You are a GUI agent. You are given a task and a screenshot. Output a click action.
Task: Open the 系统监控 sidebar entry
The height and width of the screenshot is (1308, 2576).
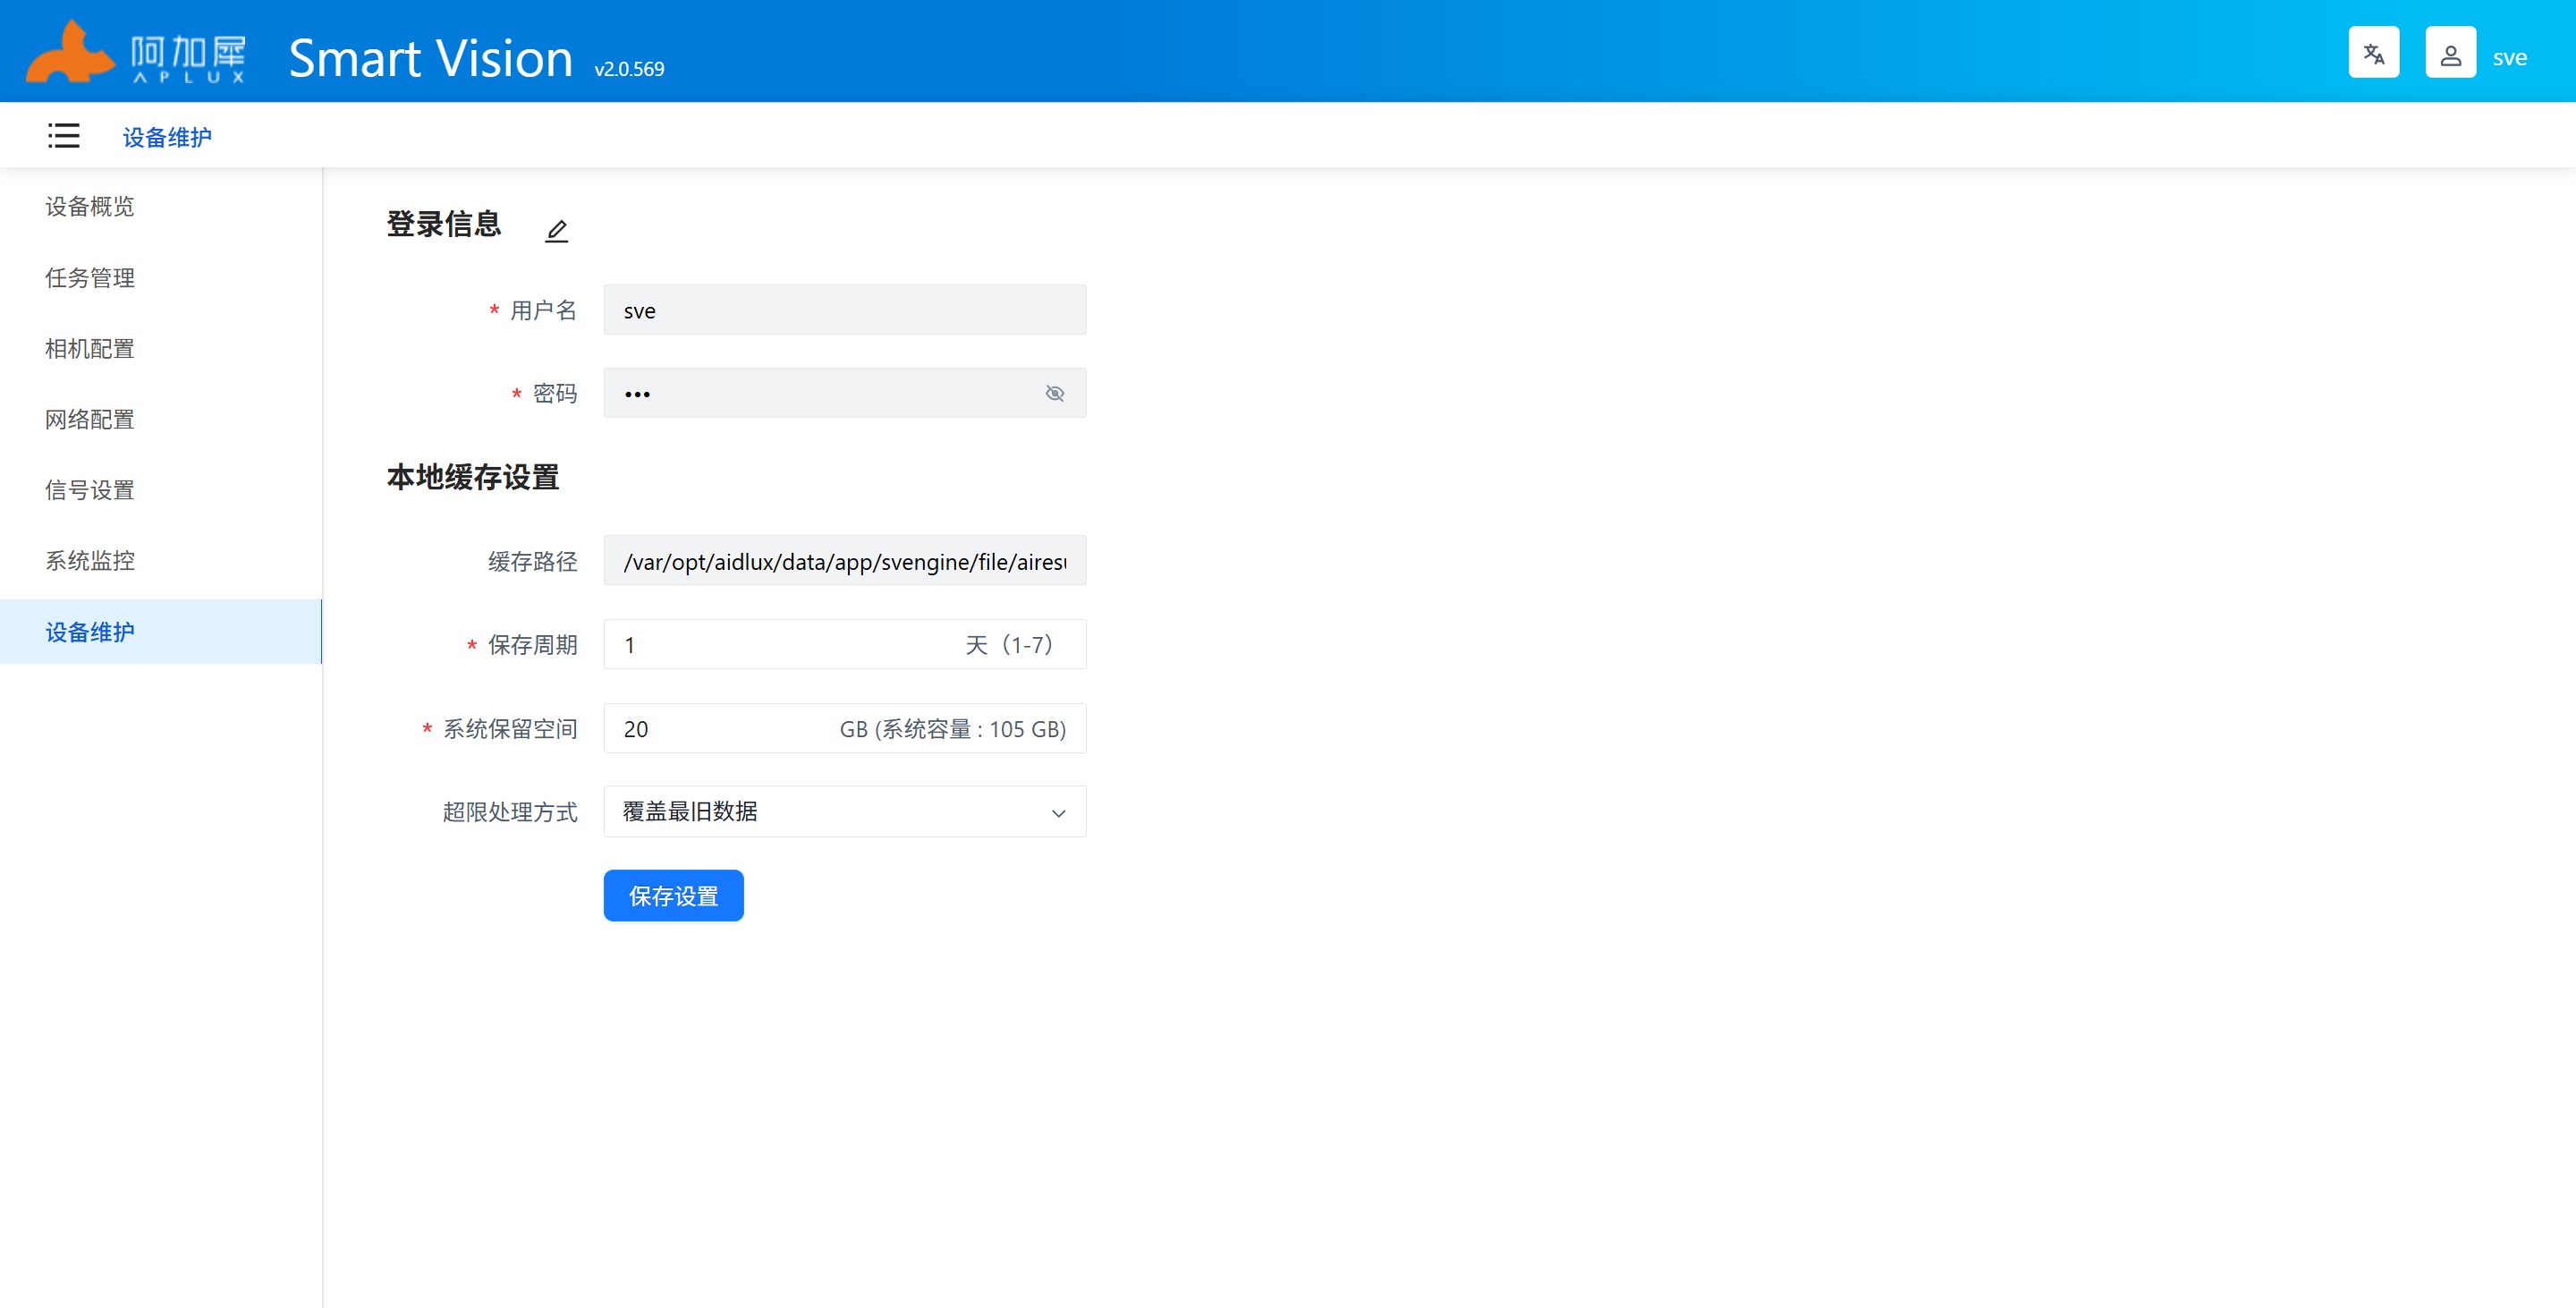90,561
